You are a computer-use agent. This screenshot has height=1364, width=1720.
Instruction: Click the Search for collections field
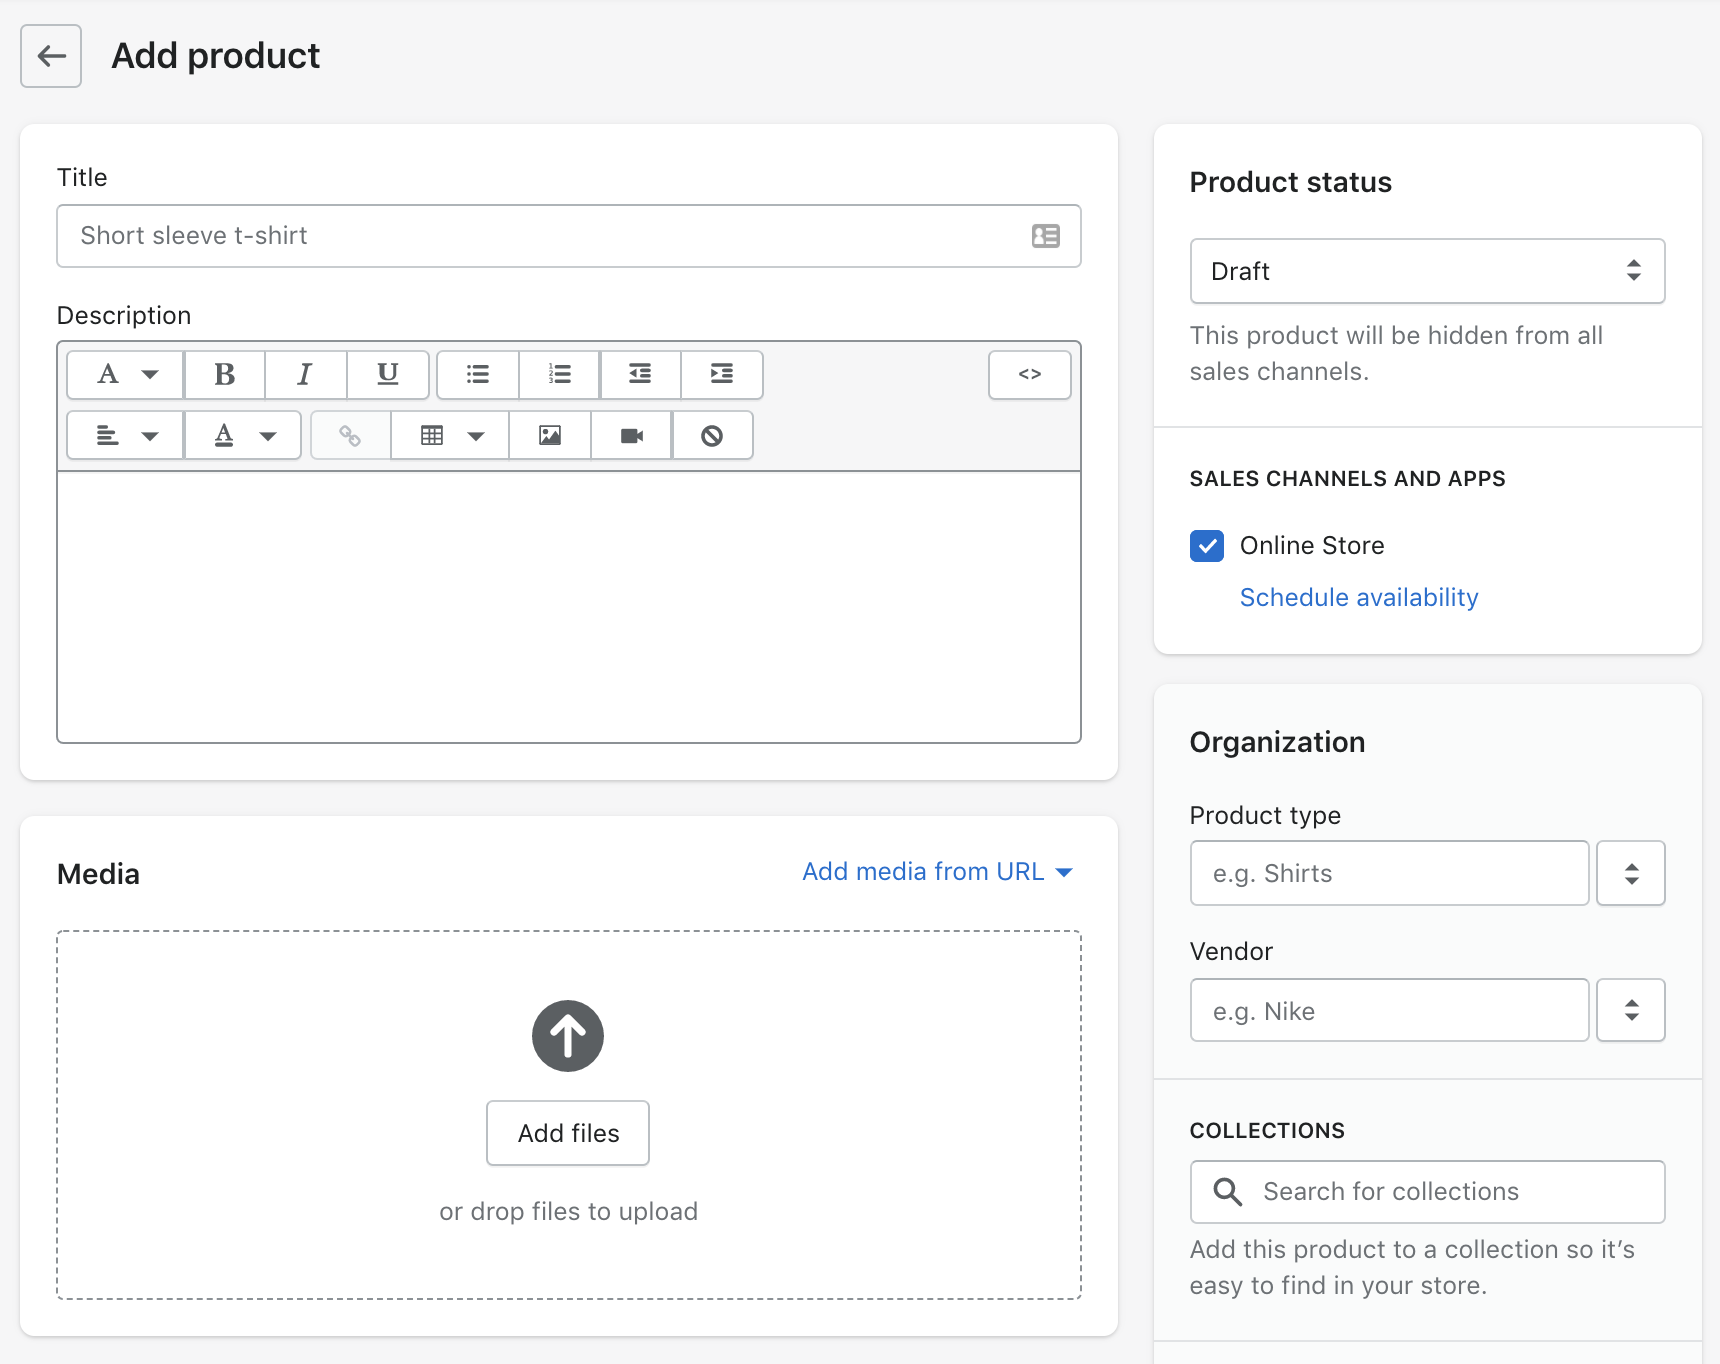tap(1427, 1191)
